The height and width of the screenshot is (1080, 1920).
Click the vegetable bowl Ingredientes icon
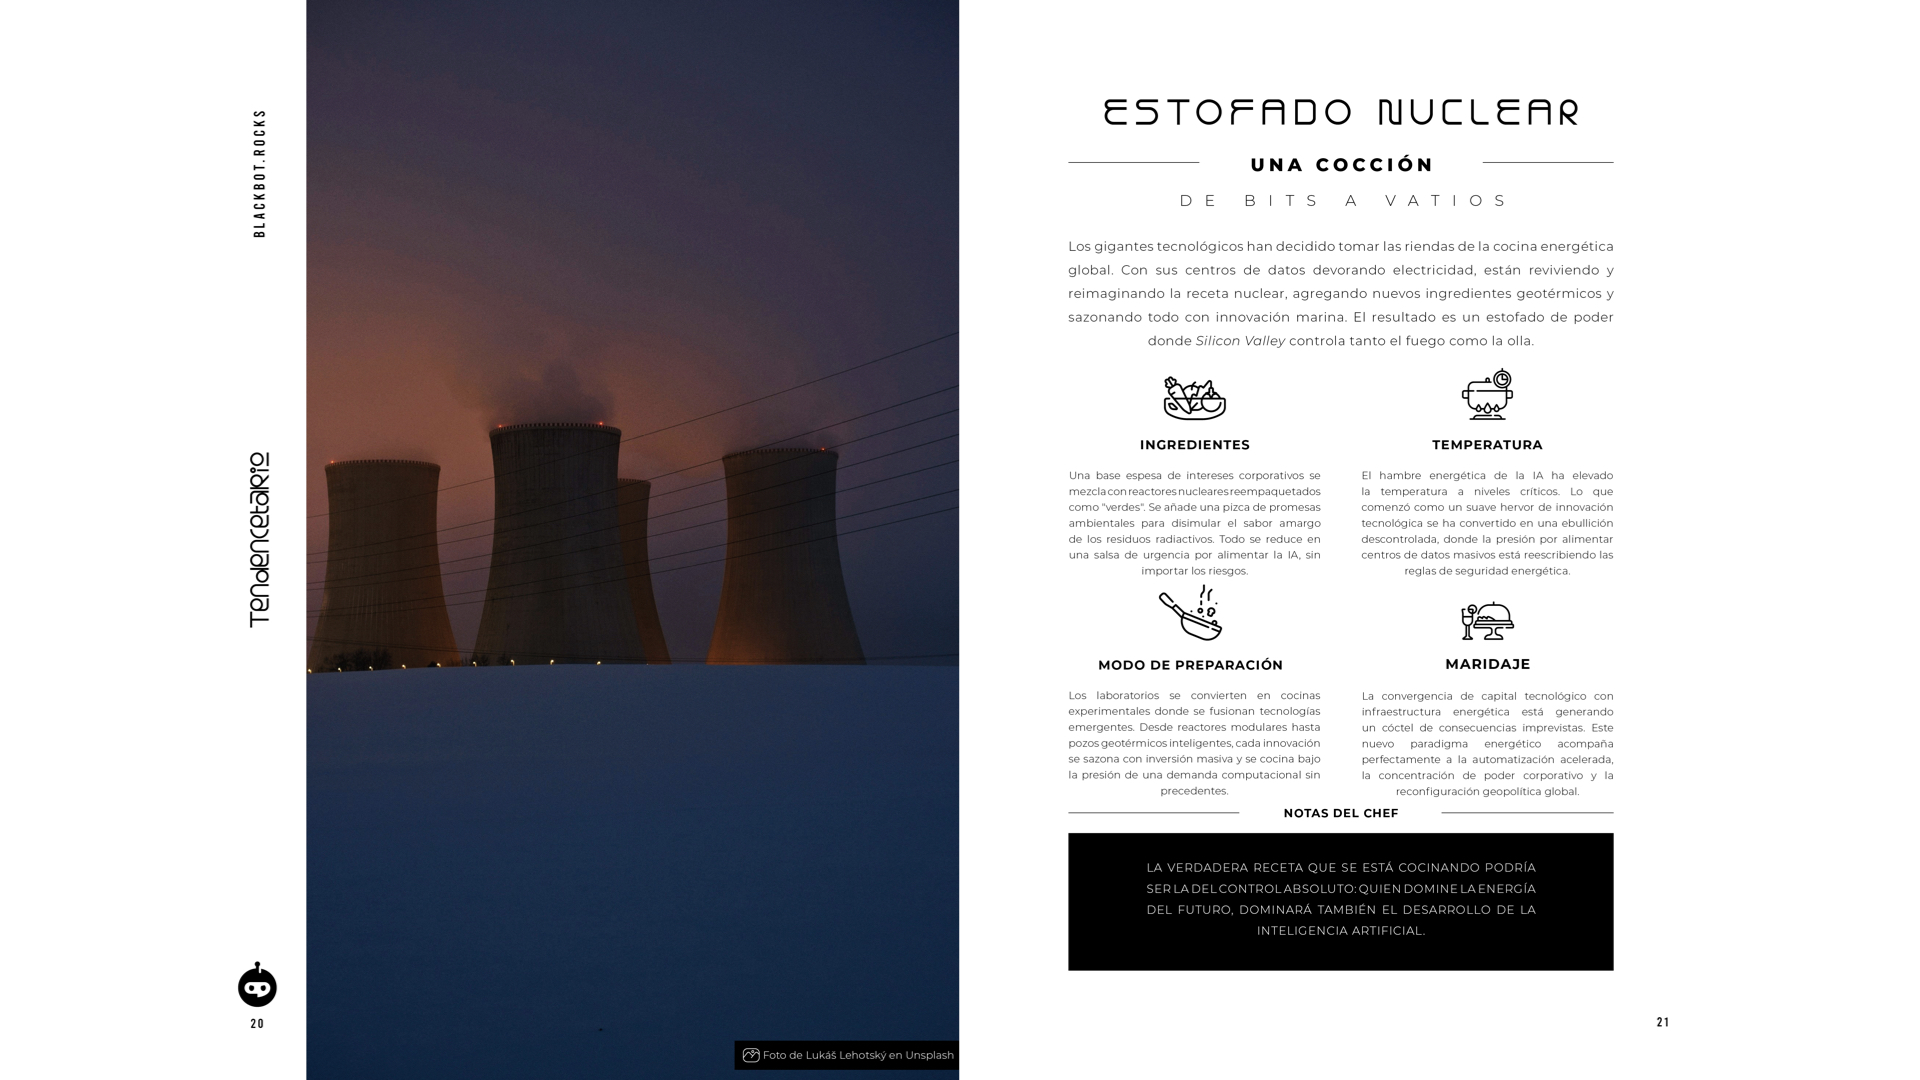(x=1194, y=398)
